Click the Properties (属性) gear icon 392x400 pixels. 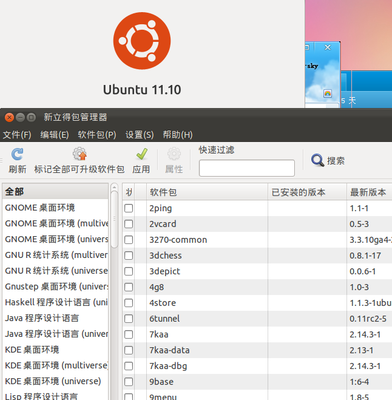point(174,154)
